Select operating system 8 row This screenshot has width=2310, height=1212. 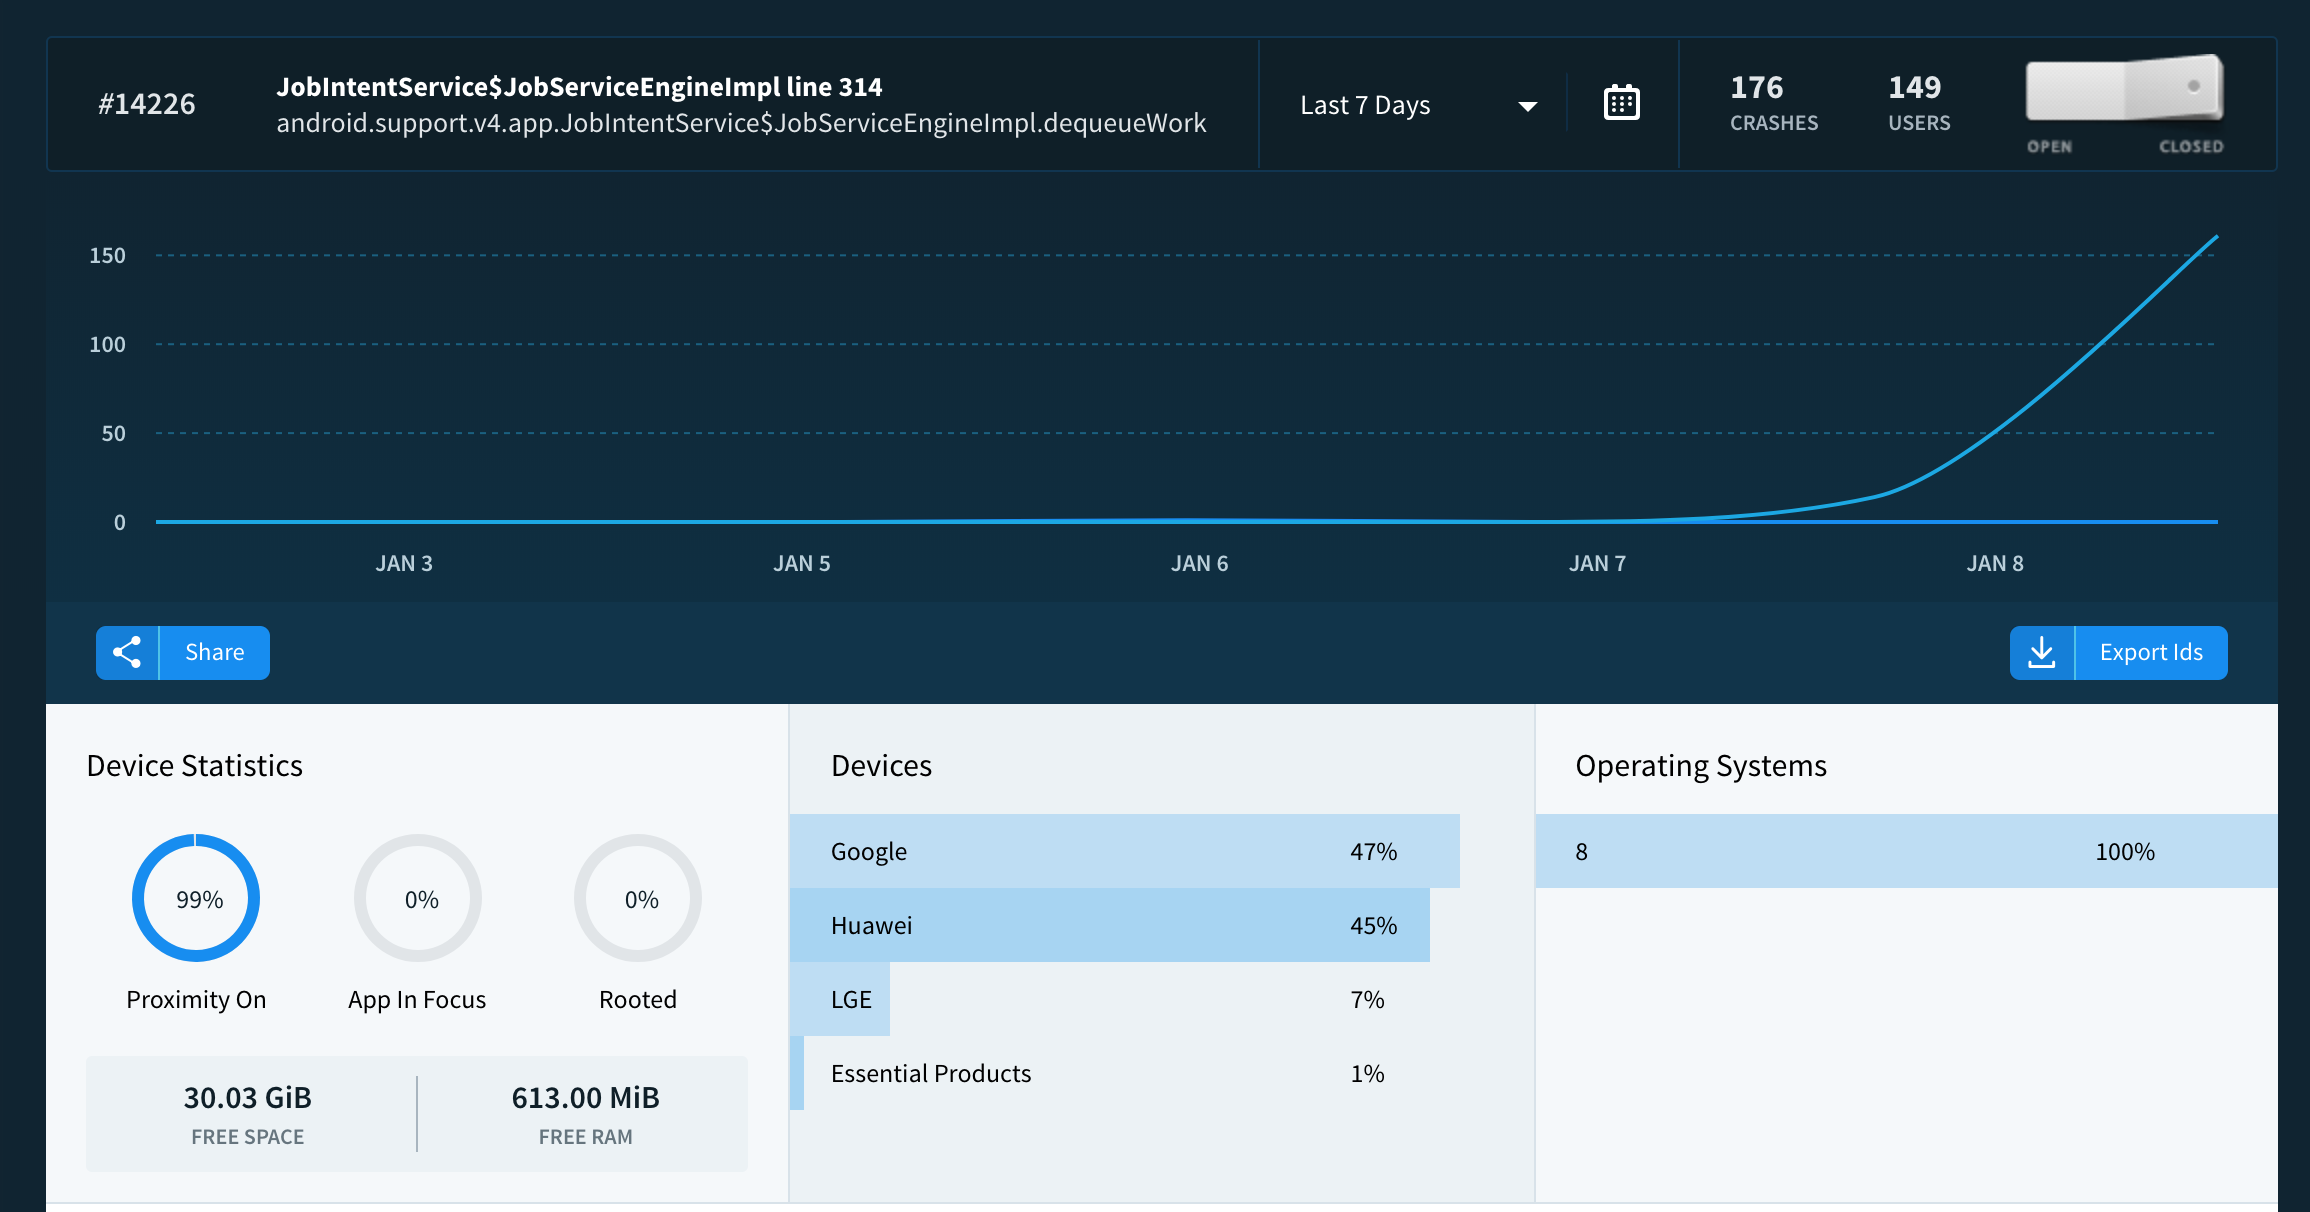1905,851
